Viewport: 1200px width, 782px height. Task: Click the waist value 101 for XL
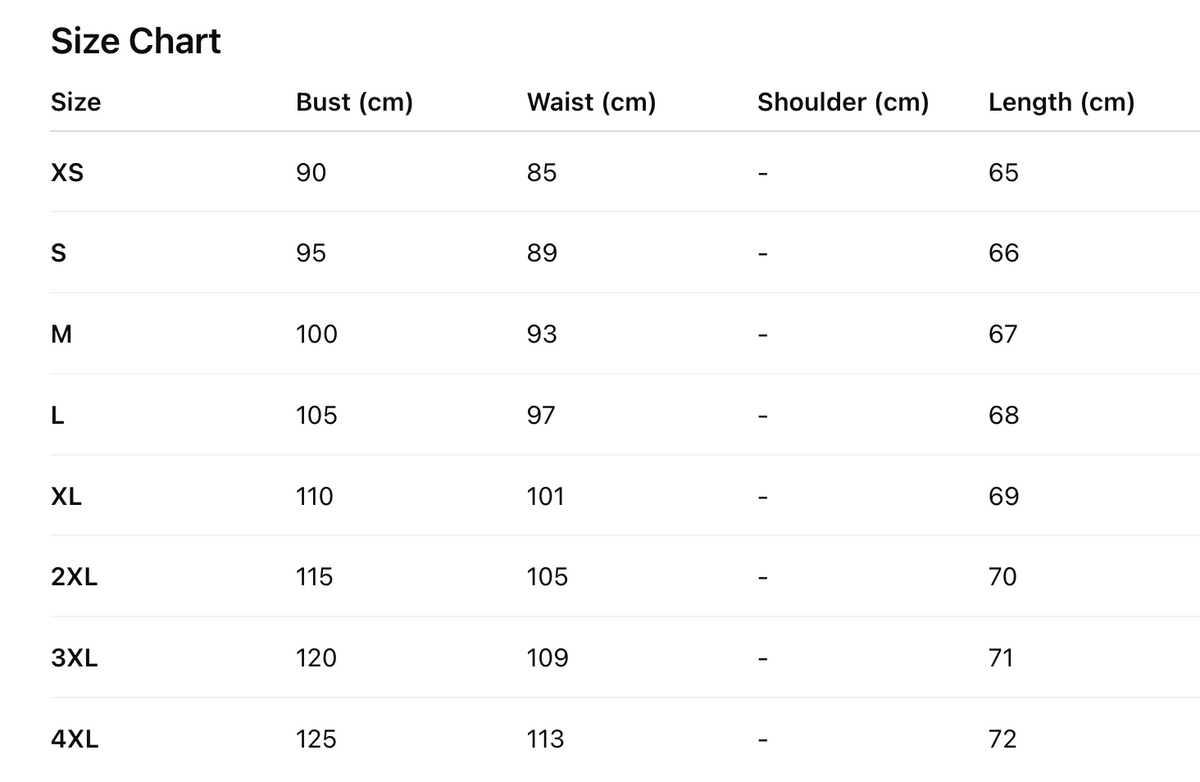click(545, 497)
